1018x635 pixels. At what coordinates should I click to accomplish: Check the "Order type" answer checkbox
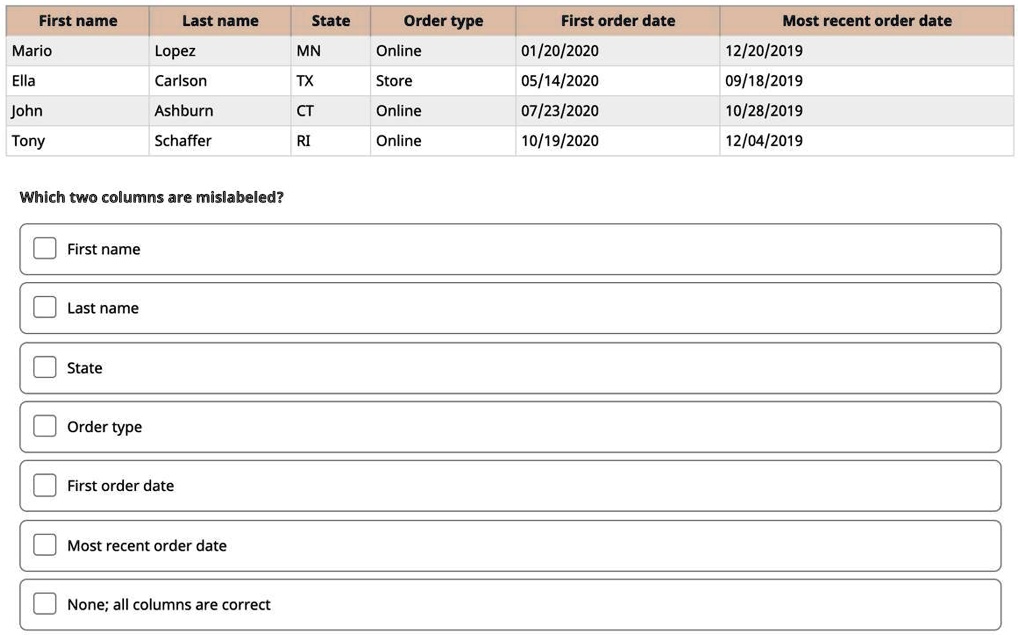pyautogui.click(x=44, y=425)
